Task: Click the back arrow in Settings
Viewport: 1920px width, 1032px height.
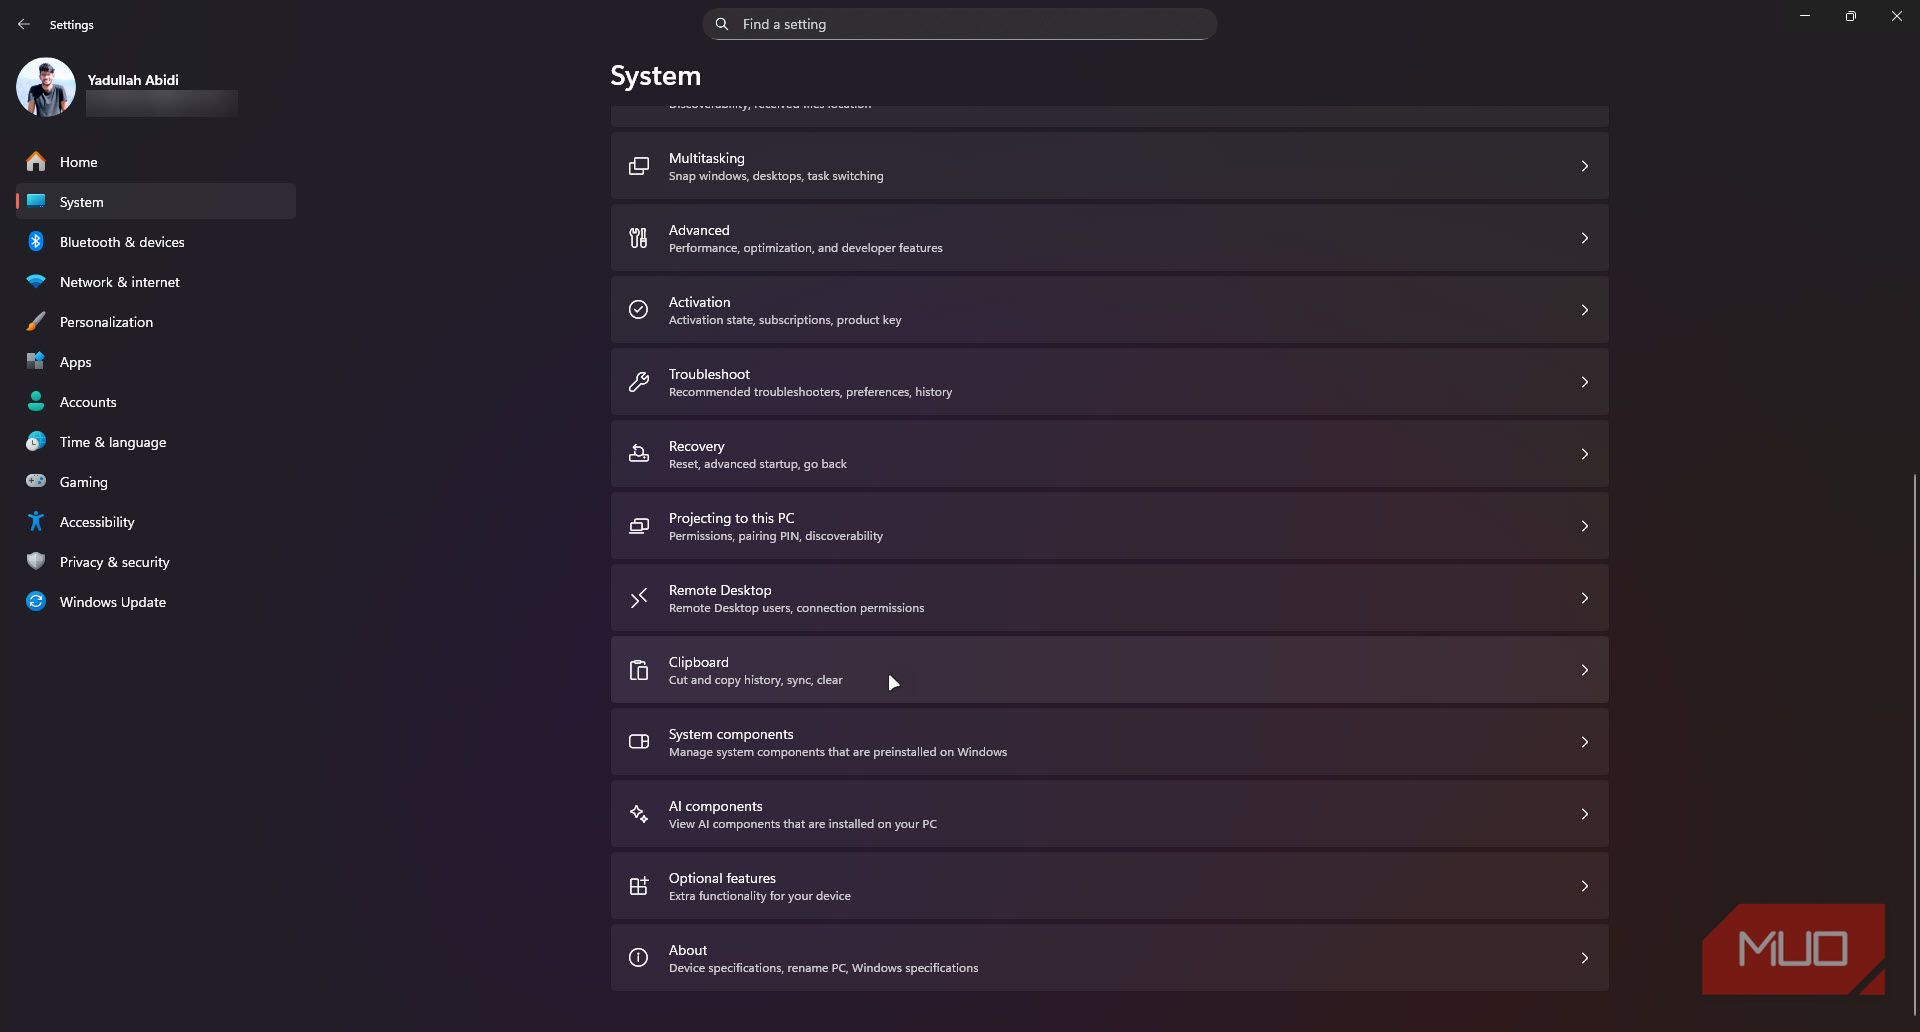Action: [x=24, y=24]
